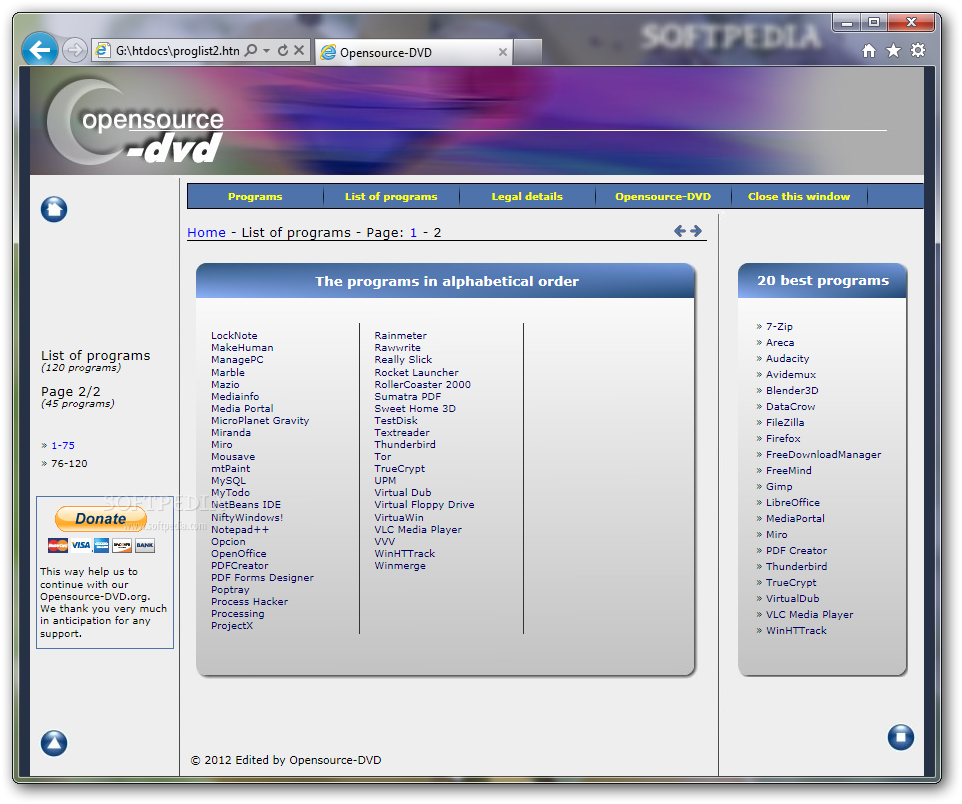The image size is (962, 804).
Task: Open WinHTTrack in best programs list
Action: (796, 630)
